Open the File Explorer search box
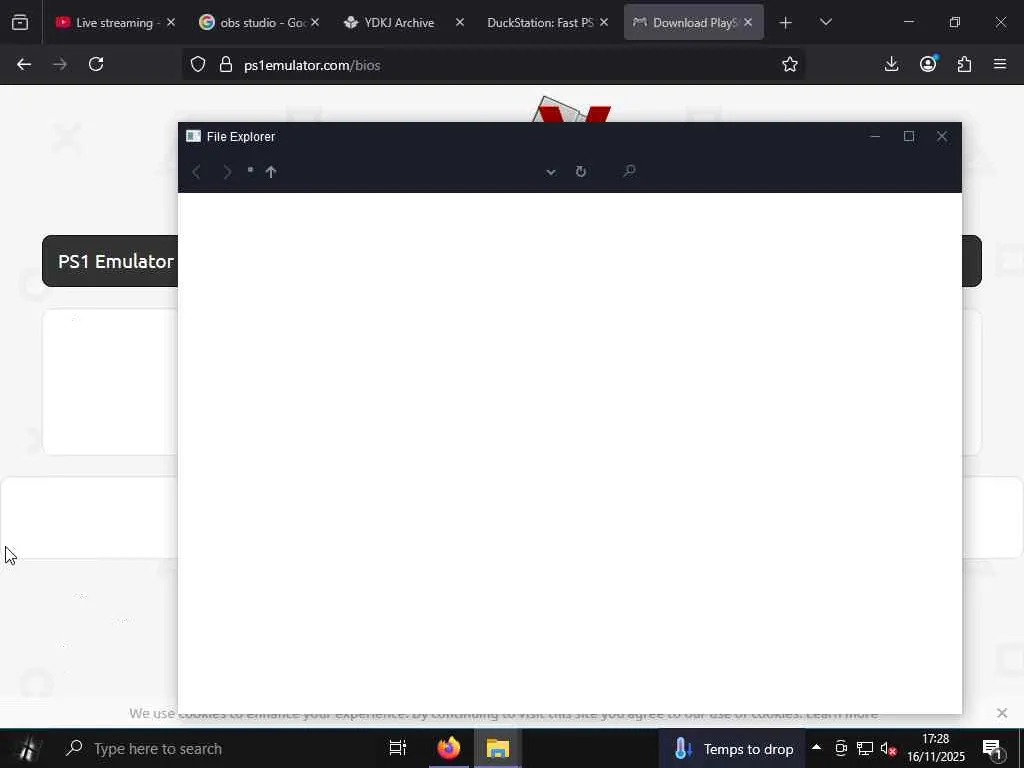1024x768 pixels. coord(629,171)
